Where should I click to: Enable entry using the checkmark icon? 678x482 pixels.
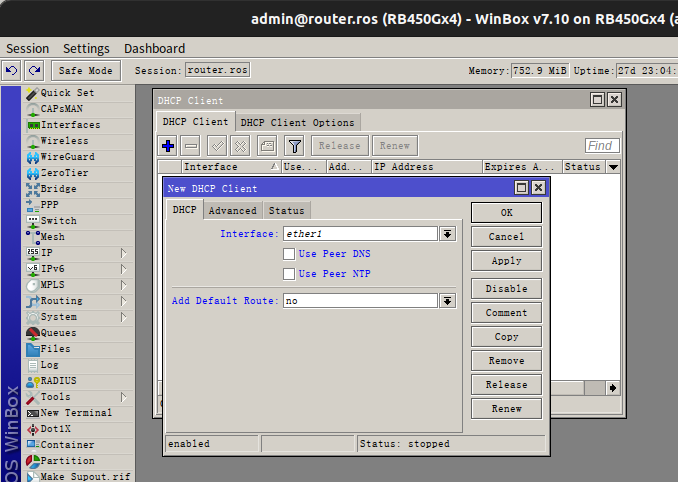(217, 146)
